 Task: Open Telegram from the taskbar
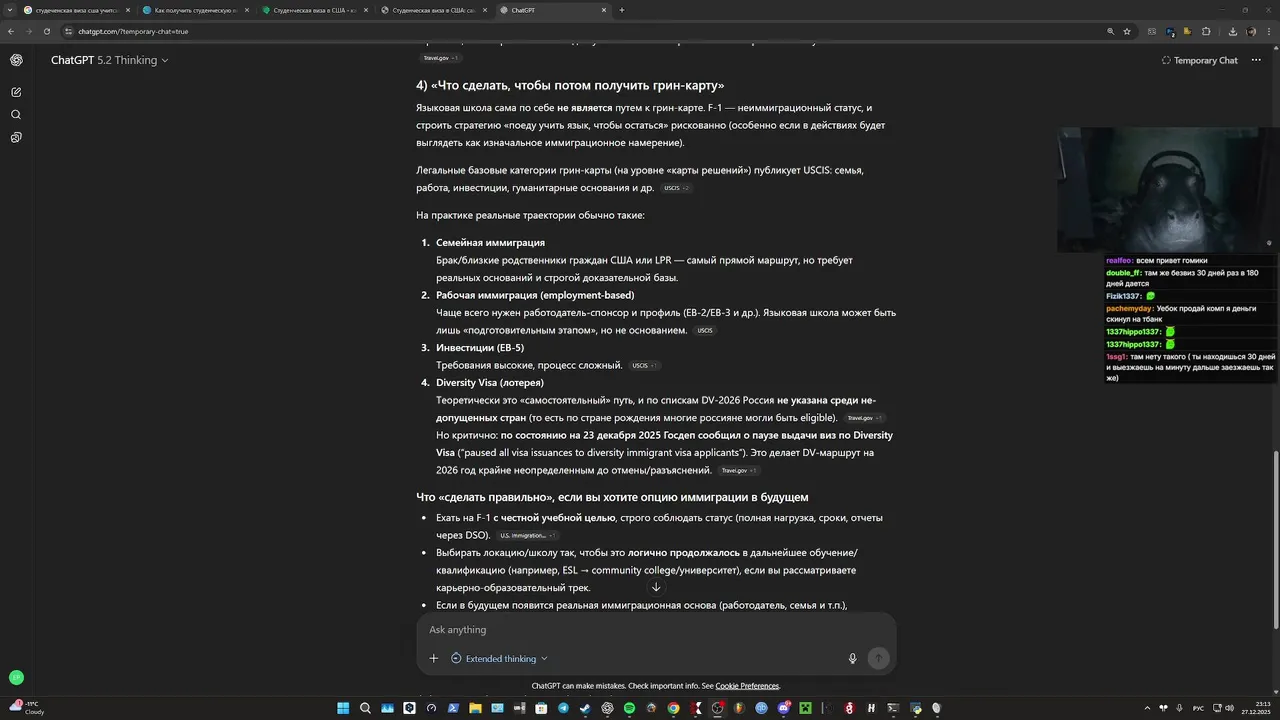pos(563,708)
